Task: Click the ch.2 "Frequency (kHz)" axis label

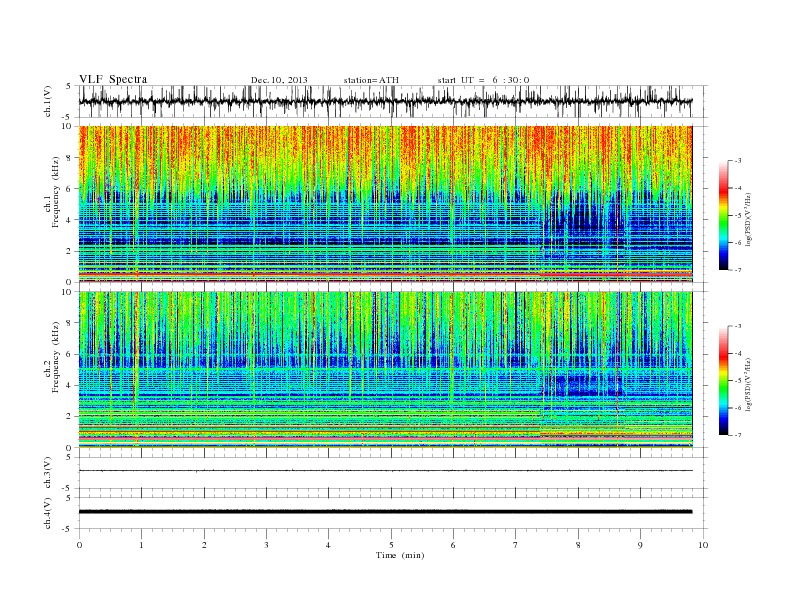Action: 56,357
